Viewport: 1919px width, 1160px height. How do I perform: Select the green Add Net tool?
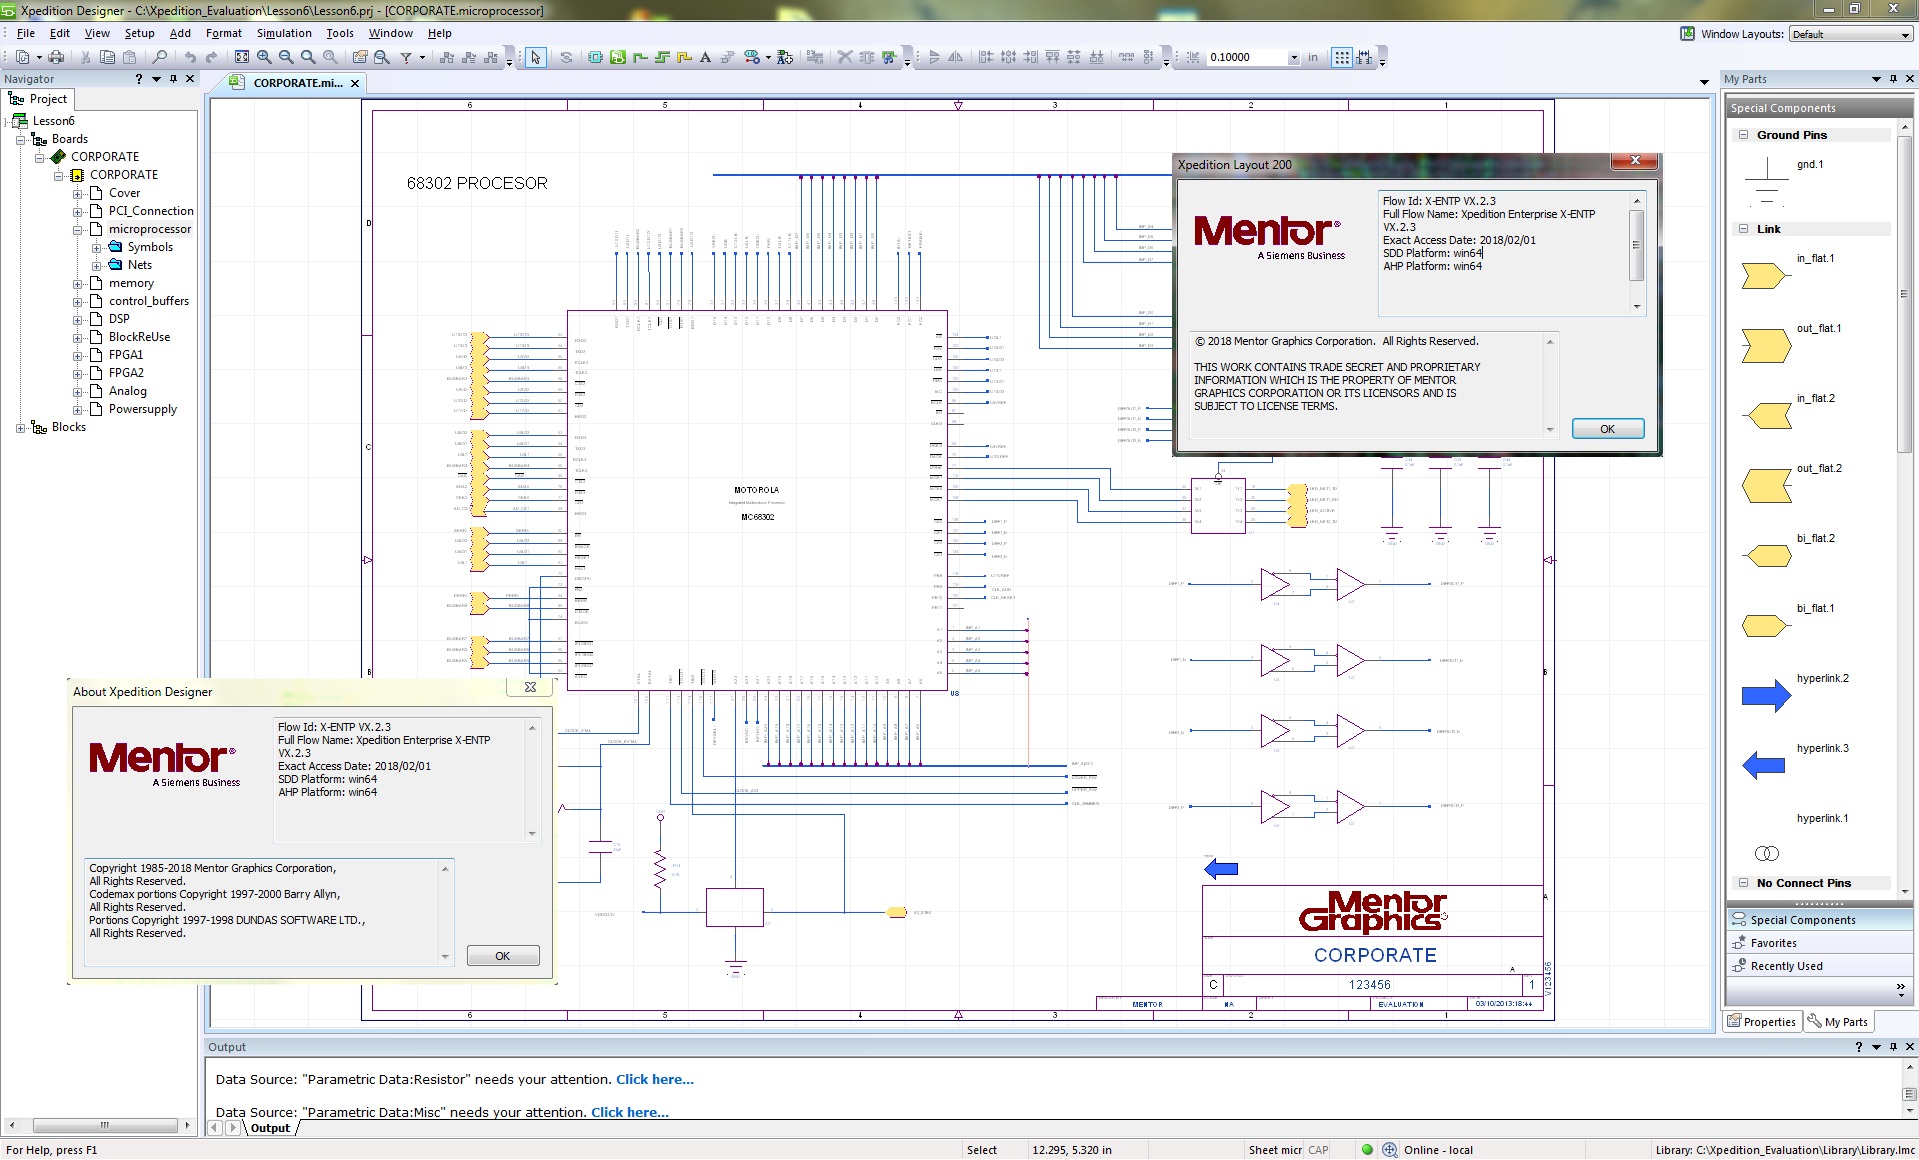pos(640,57)
